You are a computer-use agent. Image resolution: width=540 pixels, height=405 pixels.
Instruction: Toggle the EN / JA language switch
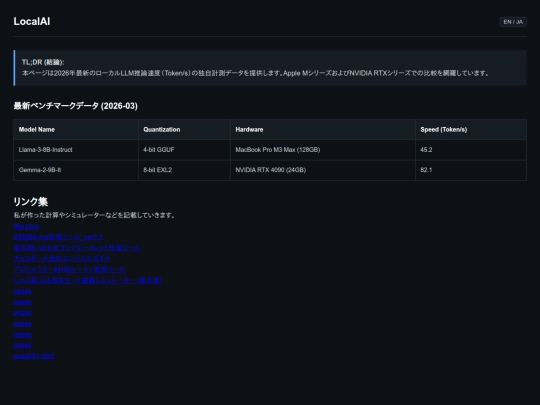point(513,22)
